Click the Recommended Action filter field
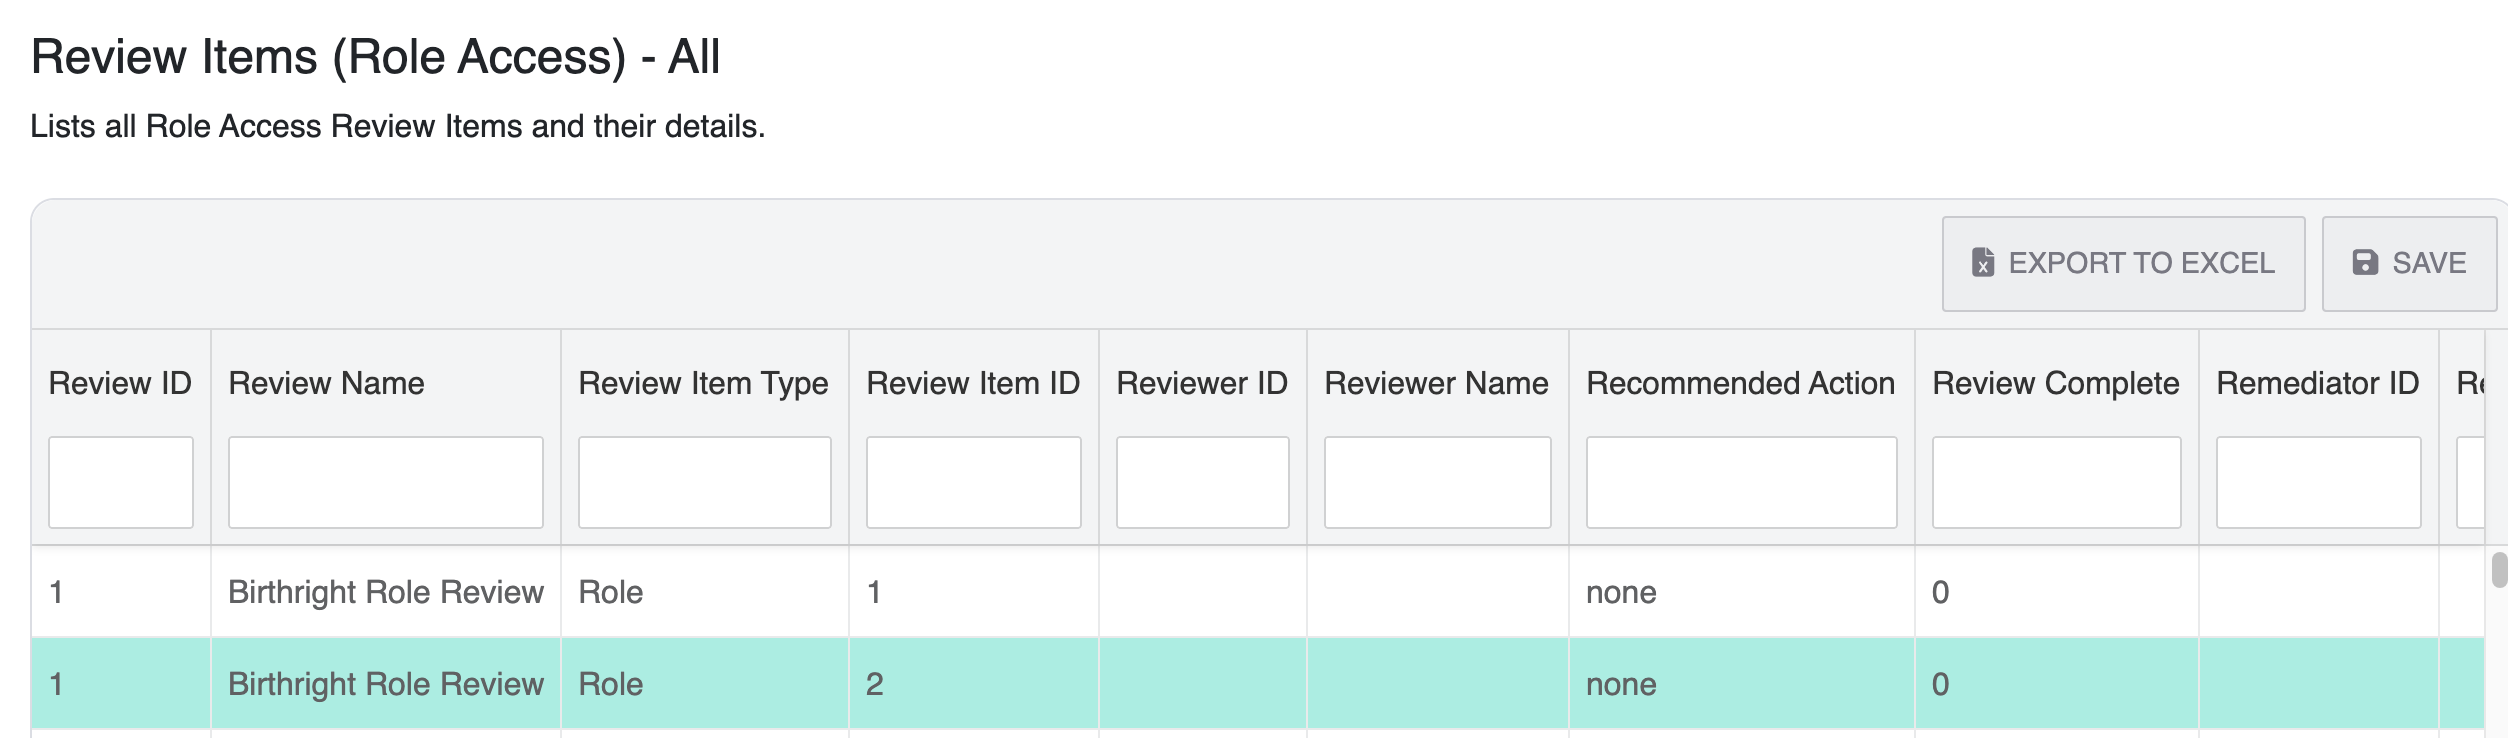 [1741, 482]
